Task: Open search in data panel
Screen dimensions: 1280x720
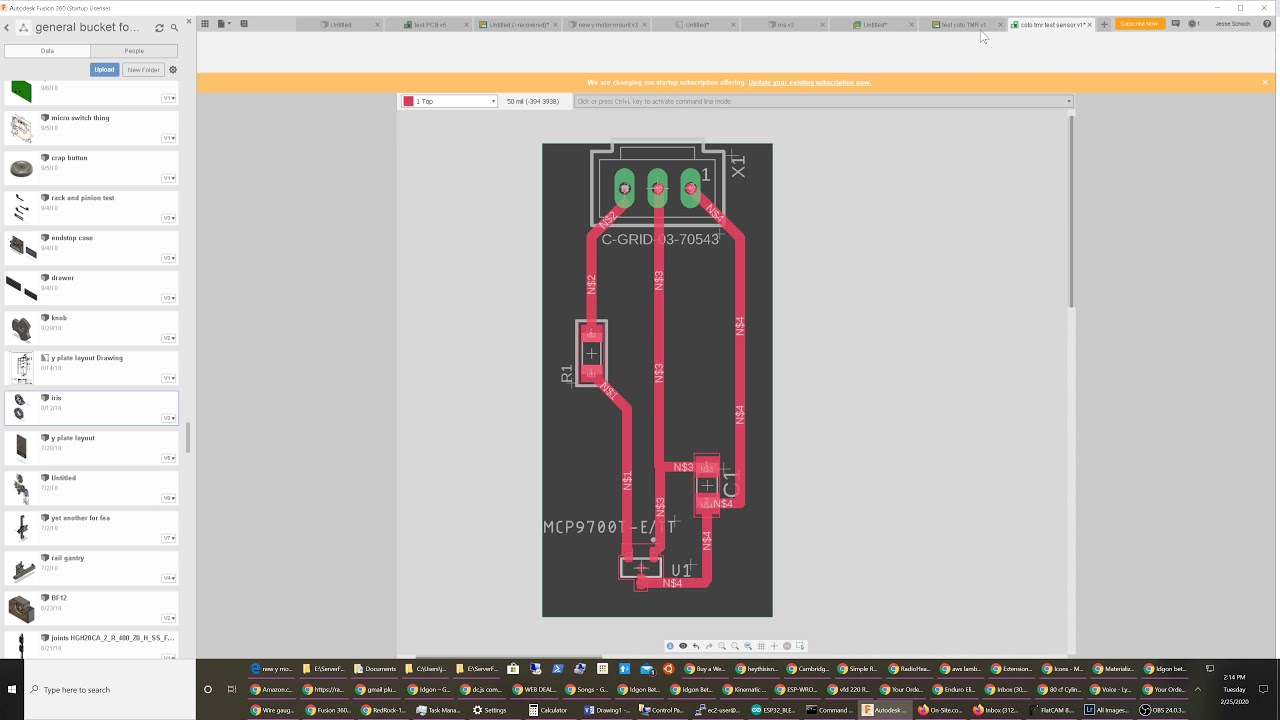Action: [174, 28]
